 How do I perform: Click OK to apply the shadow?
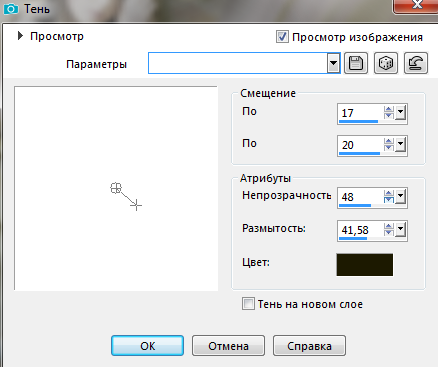[x=147, y=346]
